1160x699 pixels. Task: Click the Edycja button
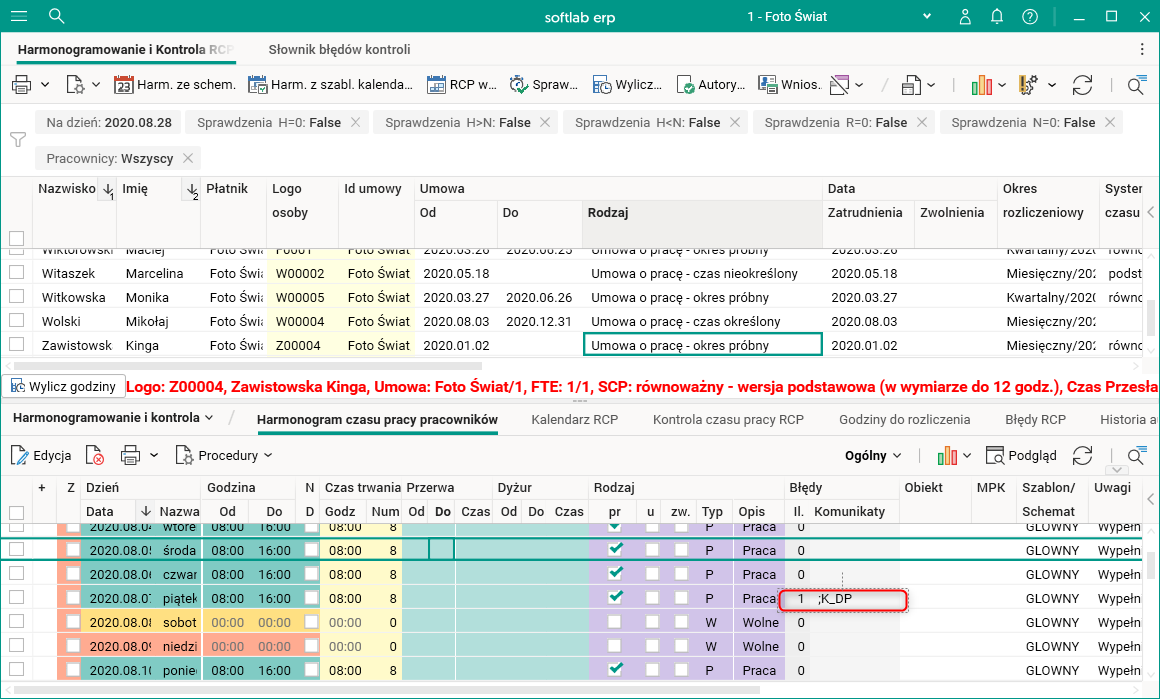[x=41, y=456]
